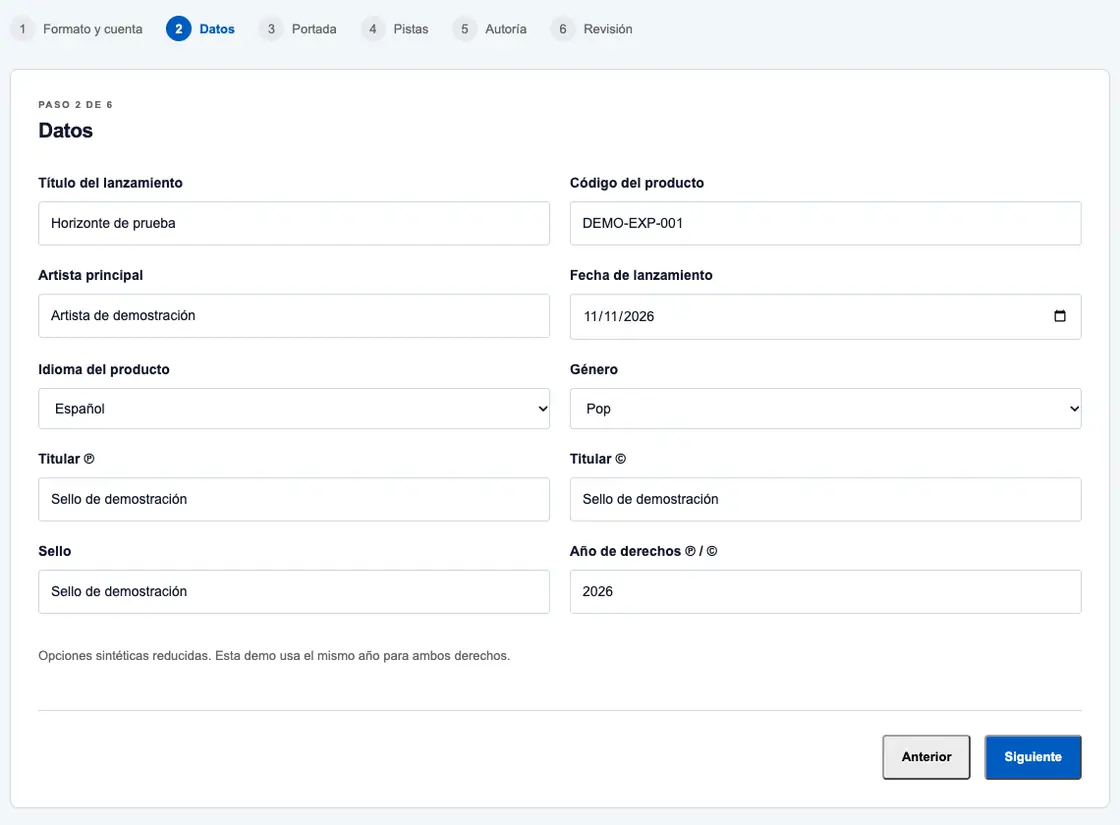The height and width of the screenshot is (825, 1120).
Task: Click the Código del producto input
Action: click(825, 223)
